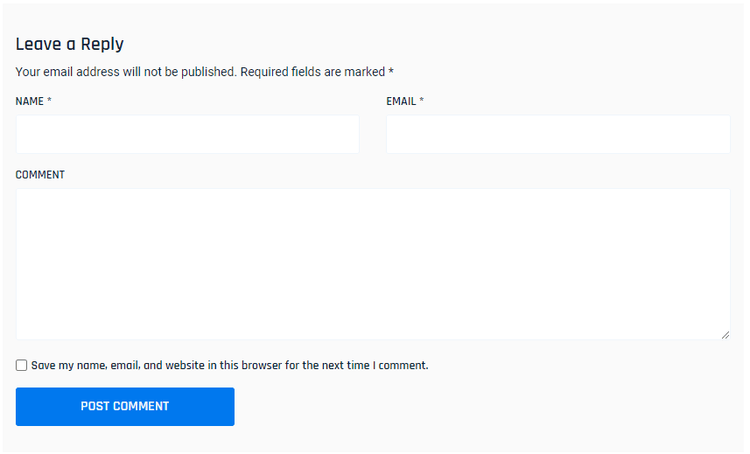The width and height of the screenshot is (750, 454).
Task: Enable the save my name checkbox
Action: [x=21, y=366]
